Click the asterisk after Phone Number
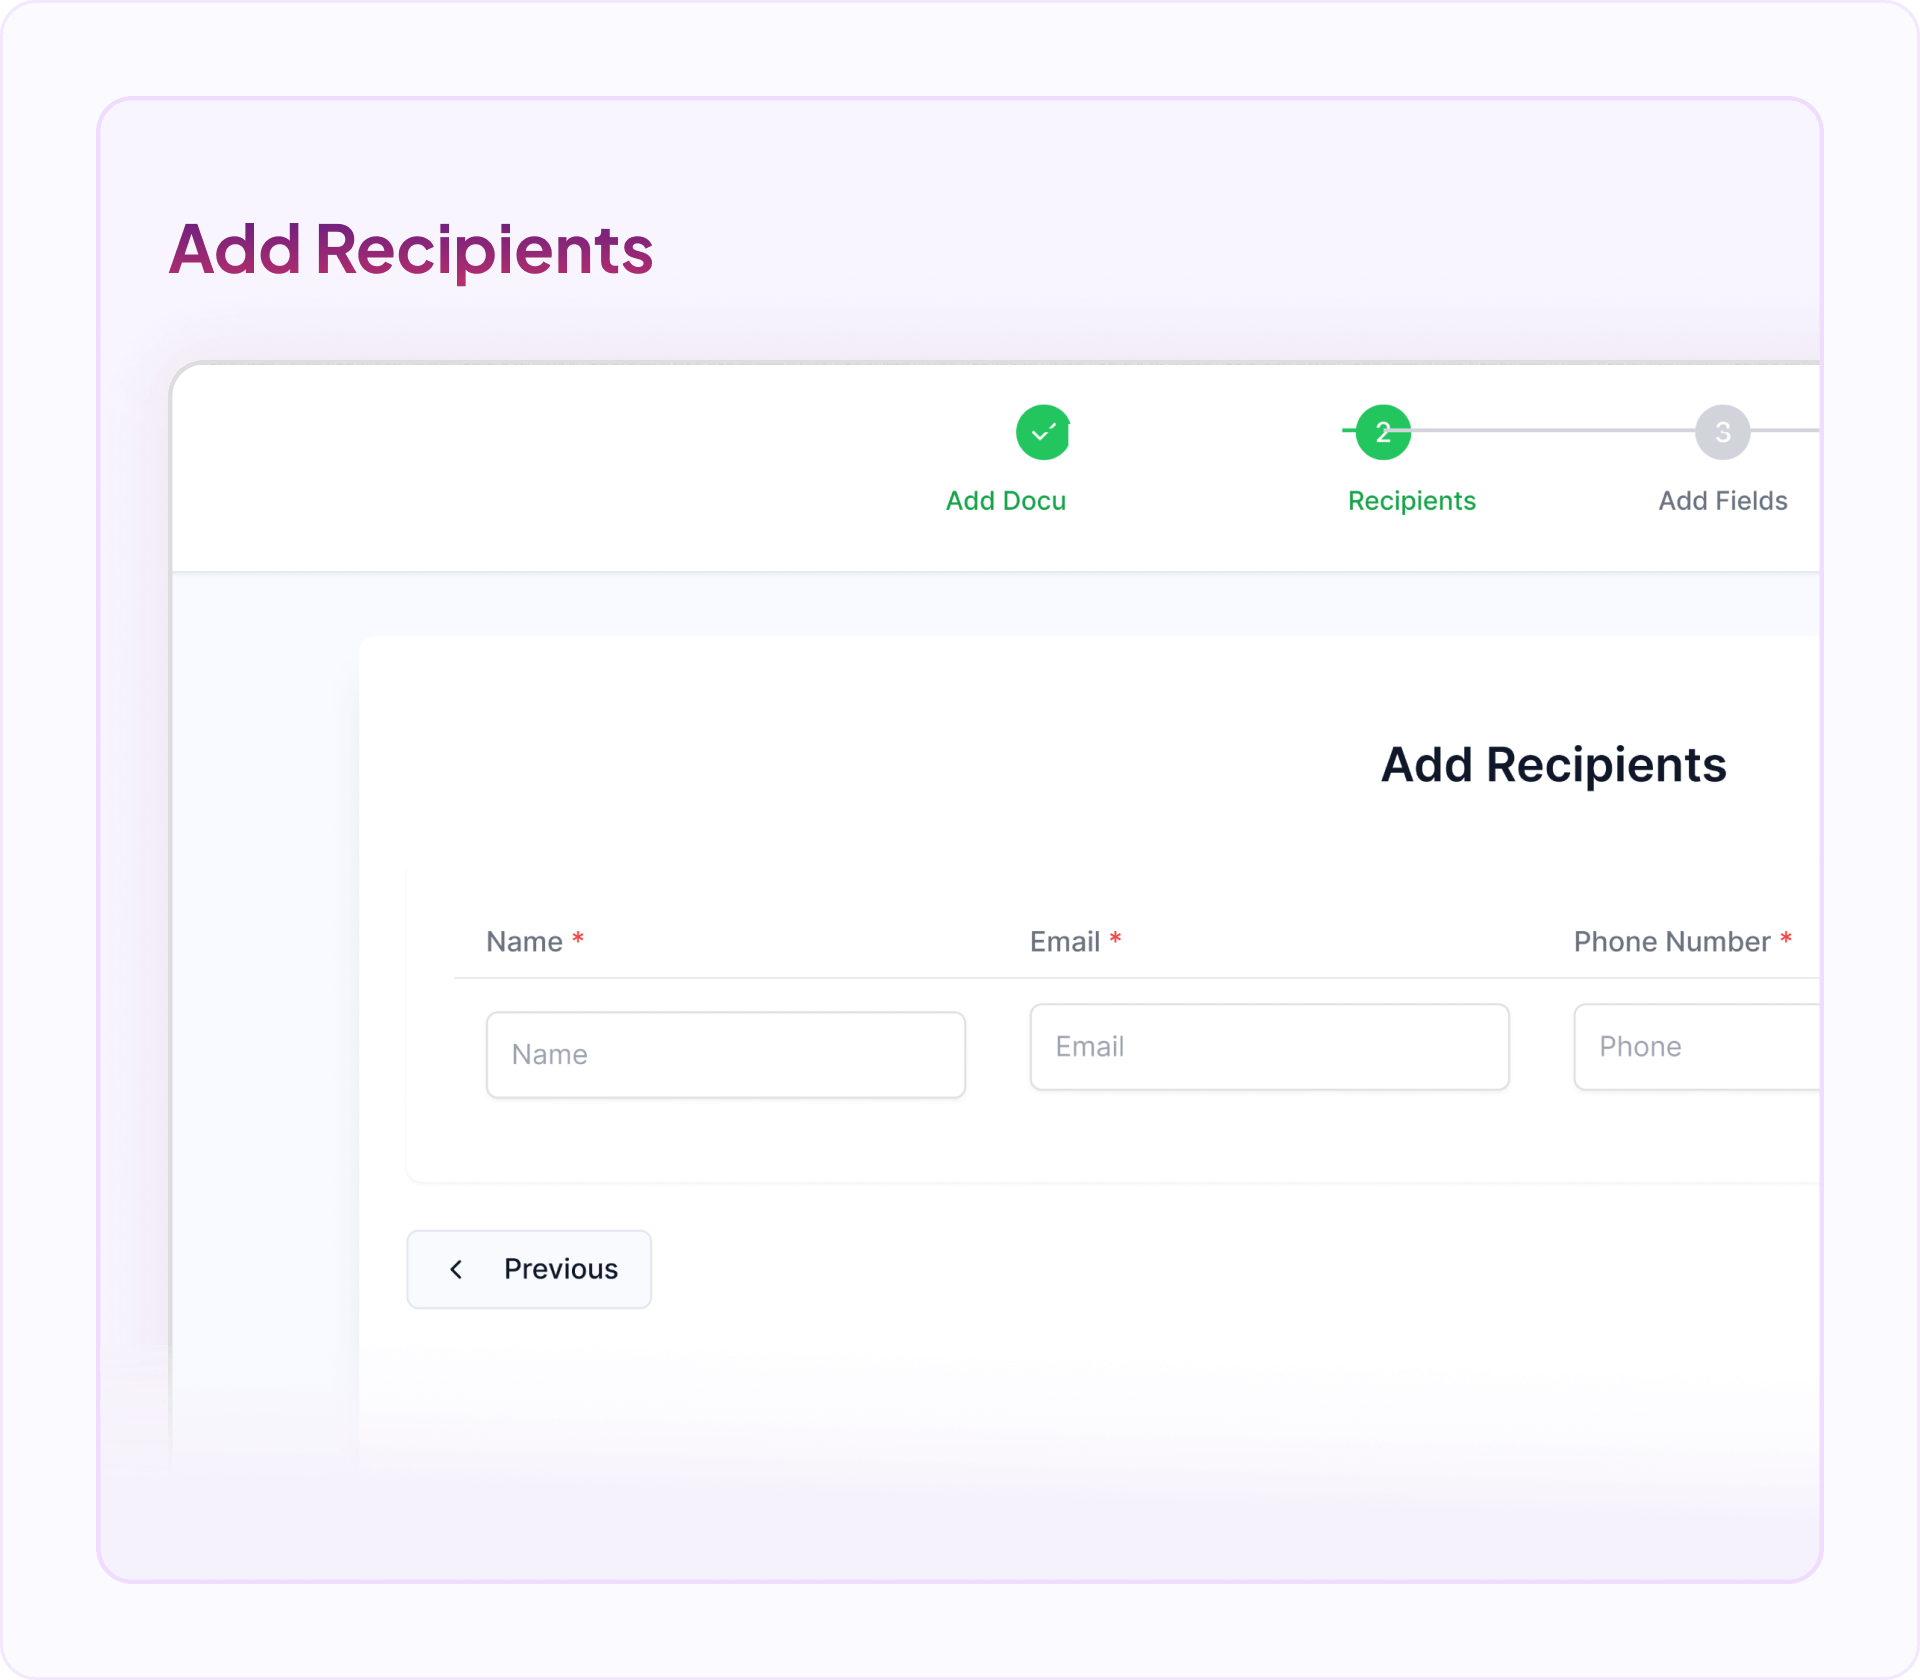1920x1680 pixels. click(x=1785, y=939)
